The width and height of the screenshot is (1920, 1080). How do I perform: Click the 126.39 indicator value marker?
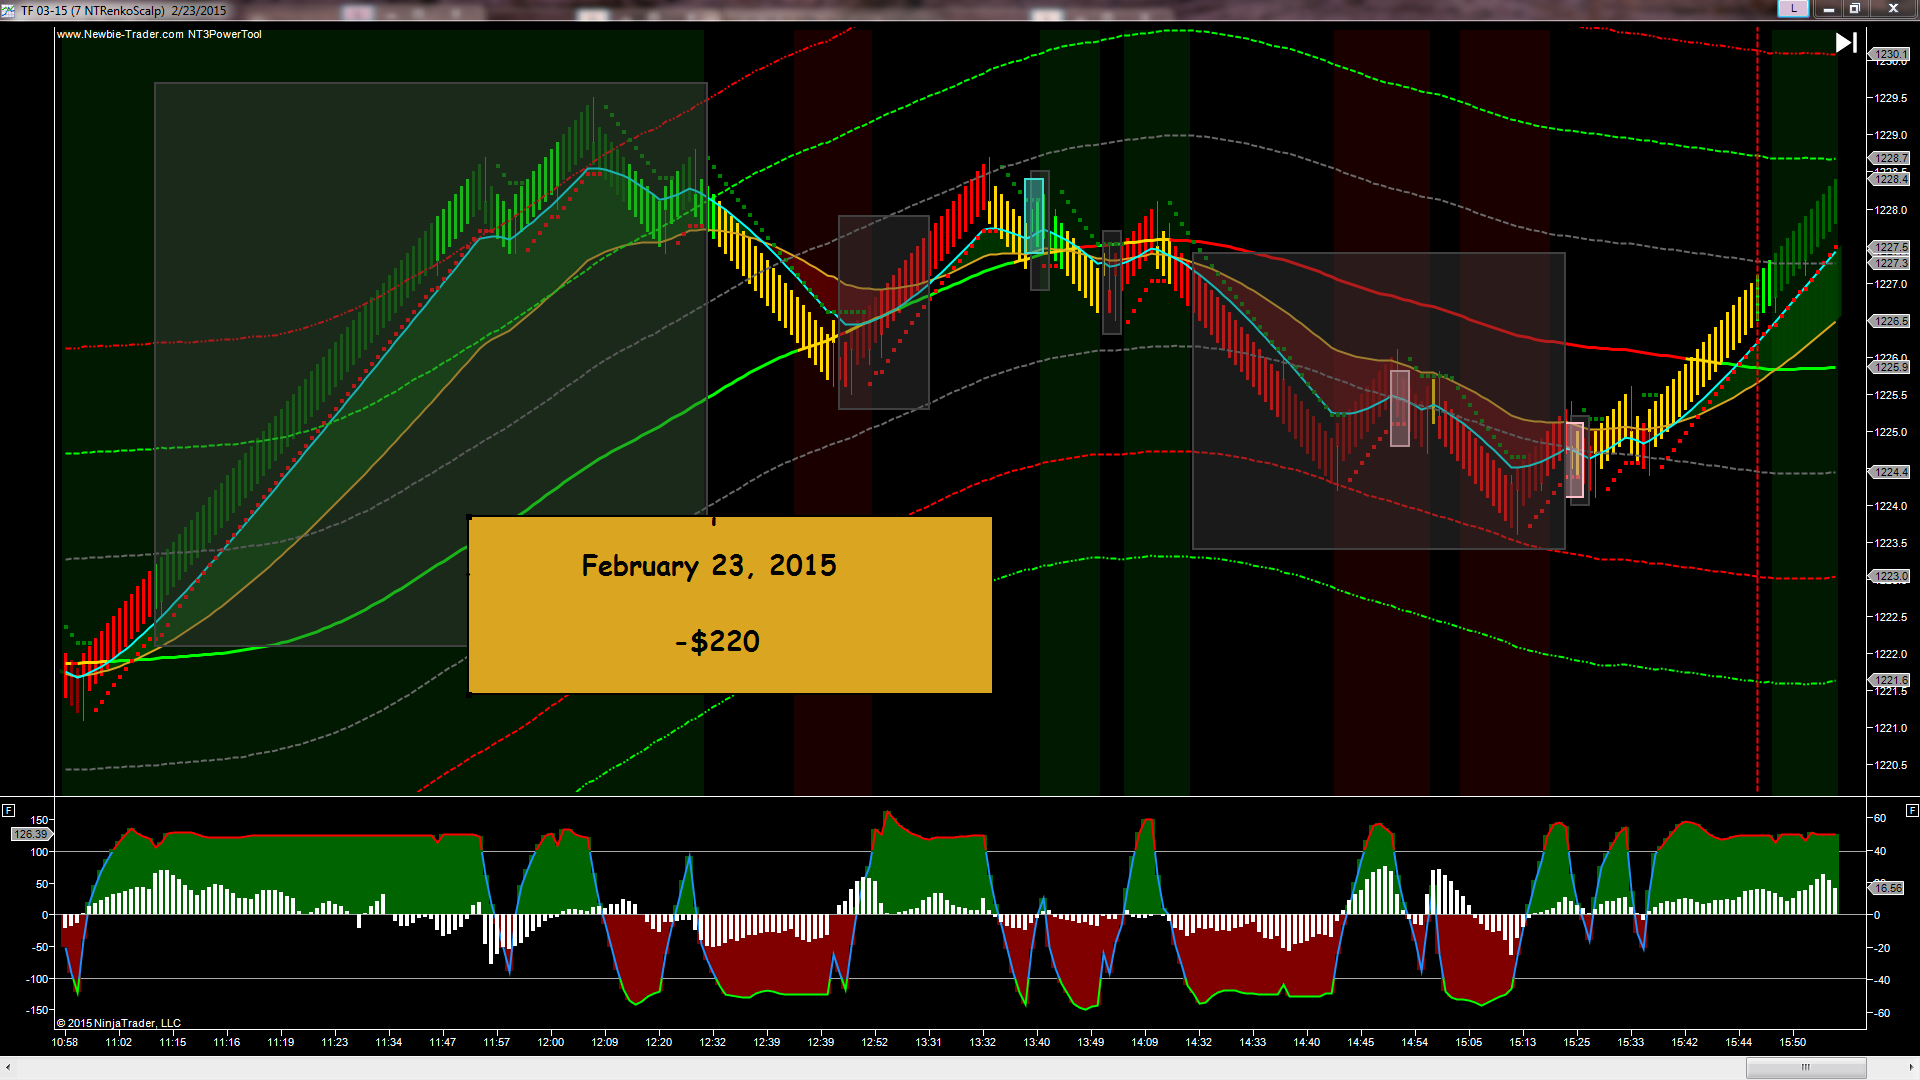coord(30,834)
